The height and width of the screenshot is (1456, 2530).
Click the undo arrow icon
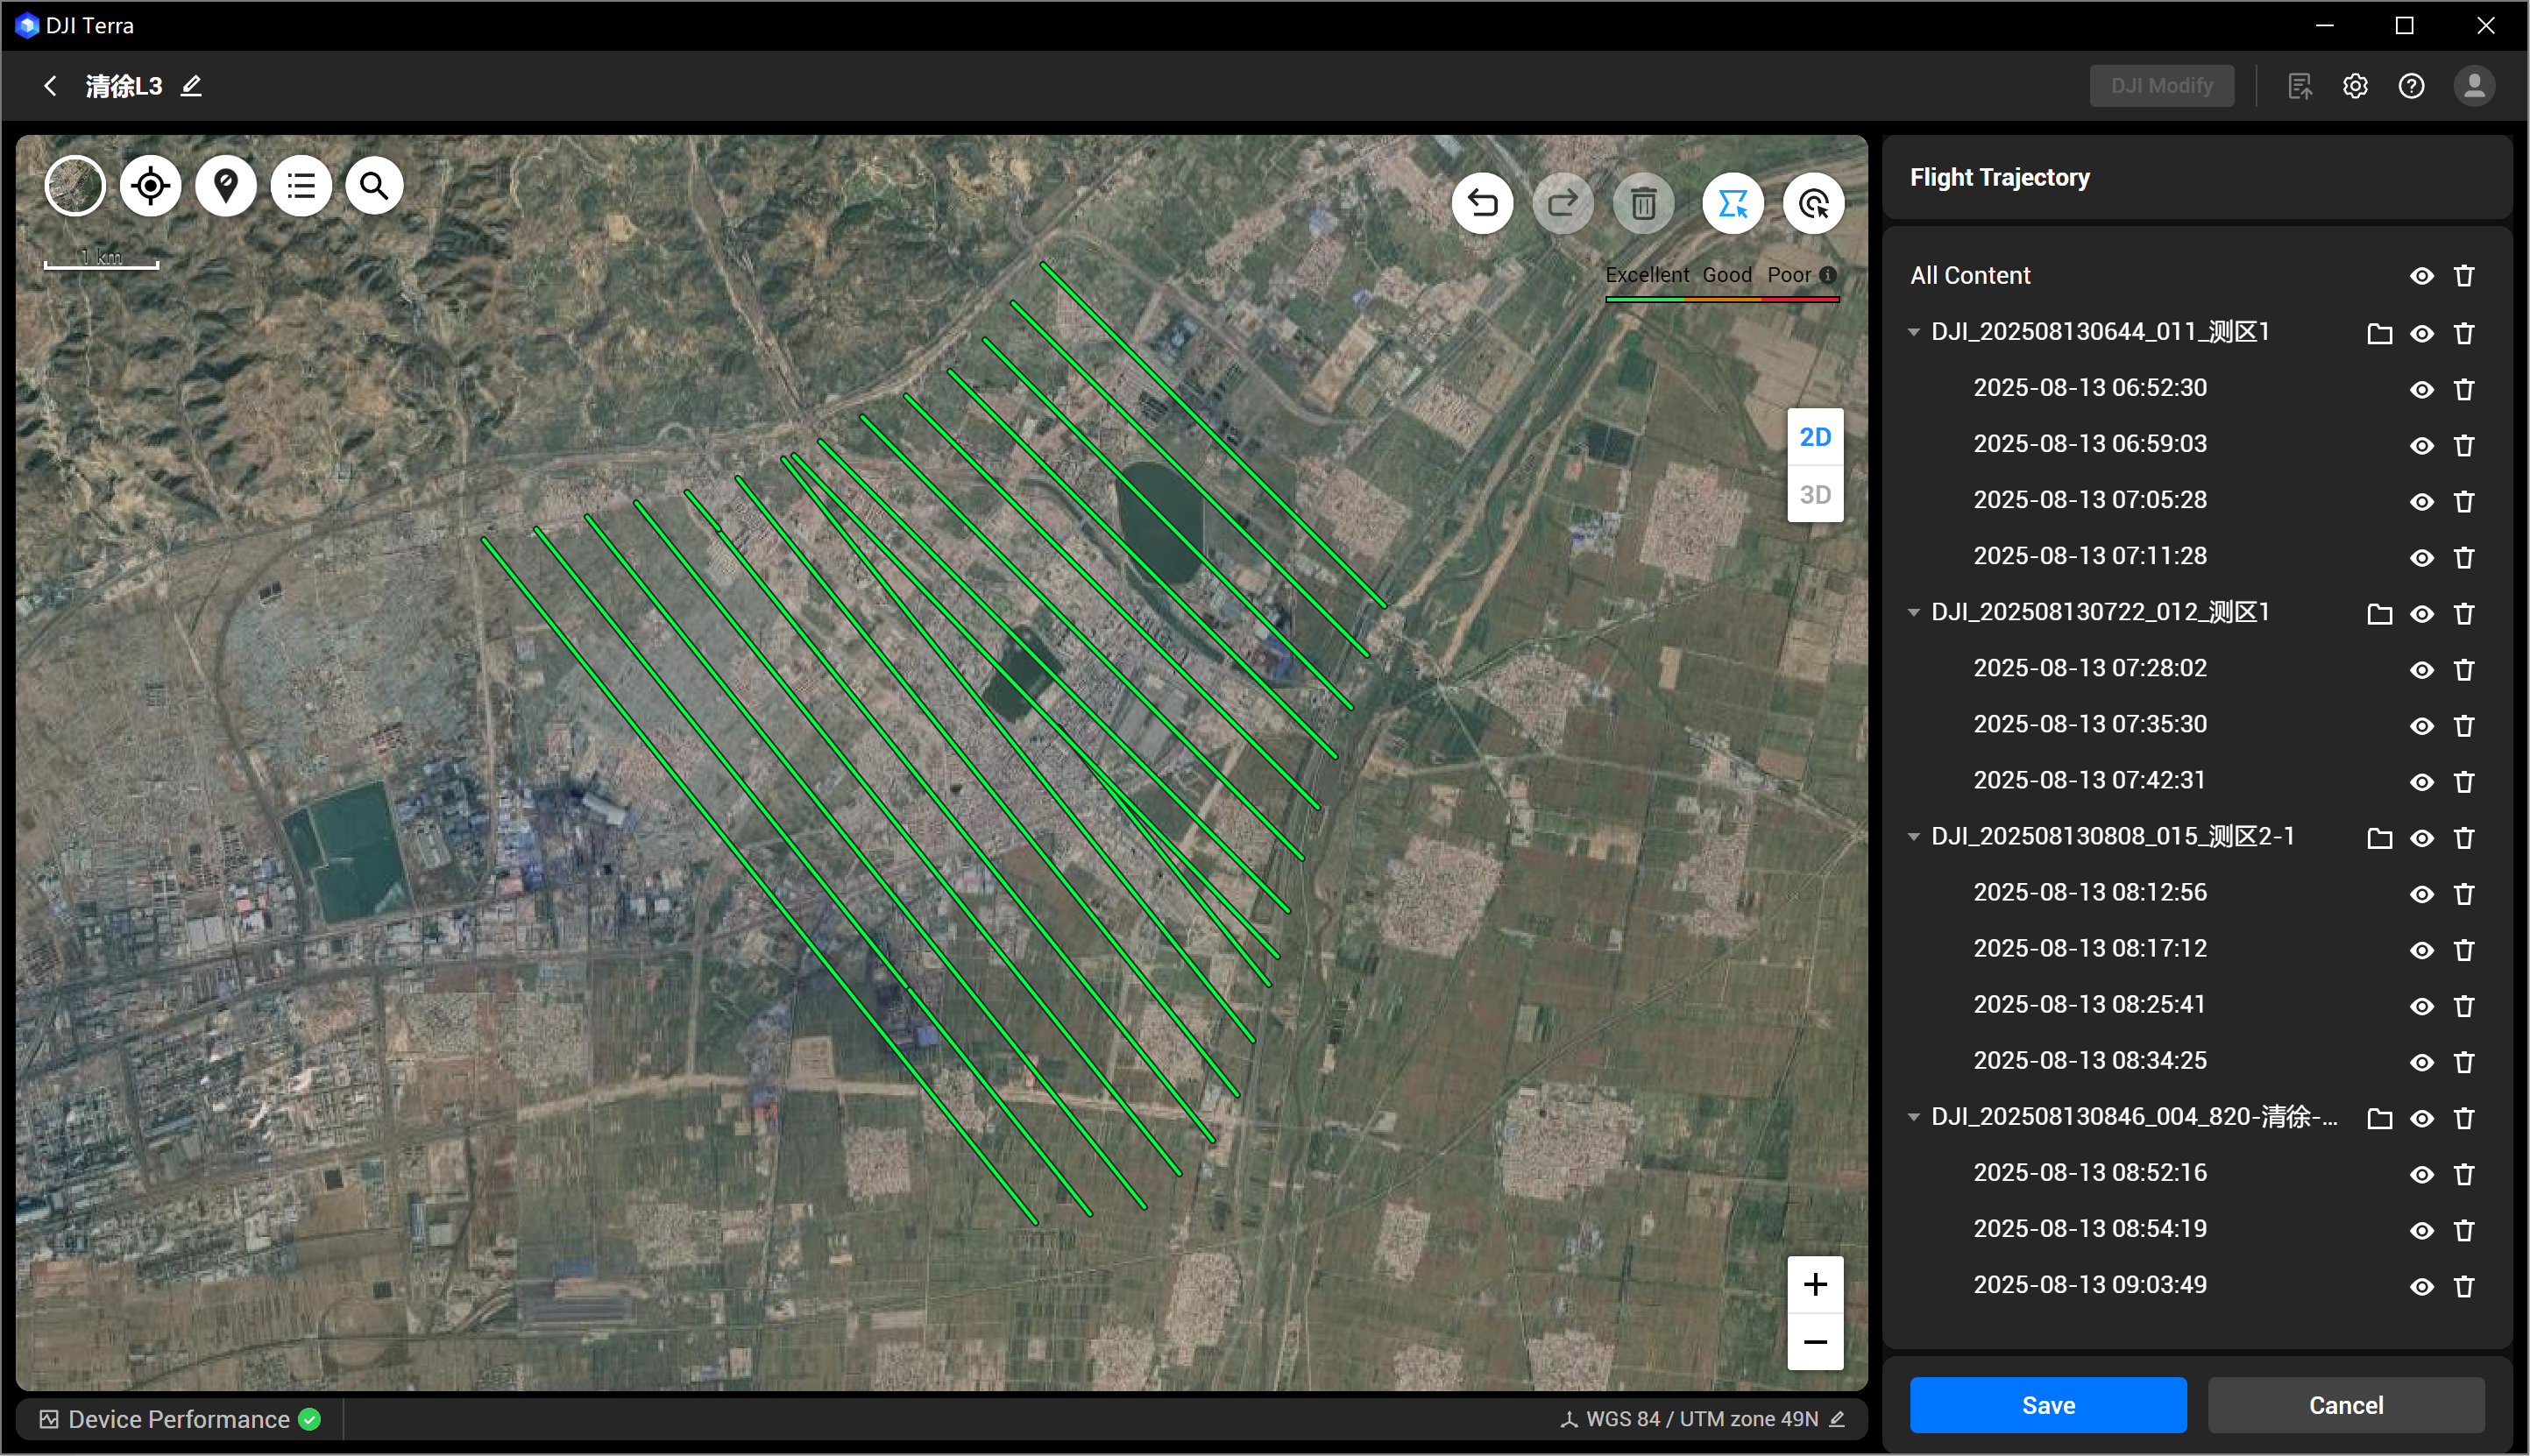[1482, 204]
